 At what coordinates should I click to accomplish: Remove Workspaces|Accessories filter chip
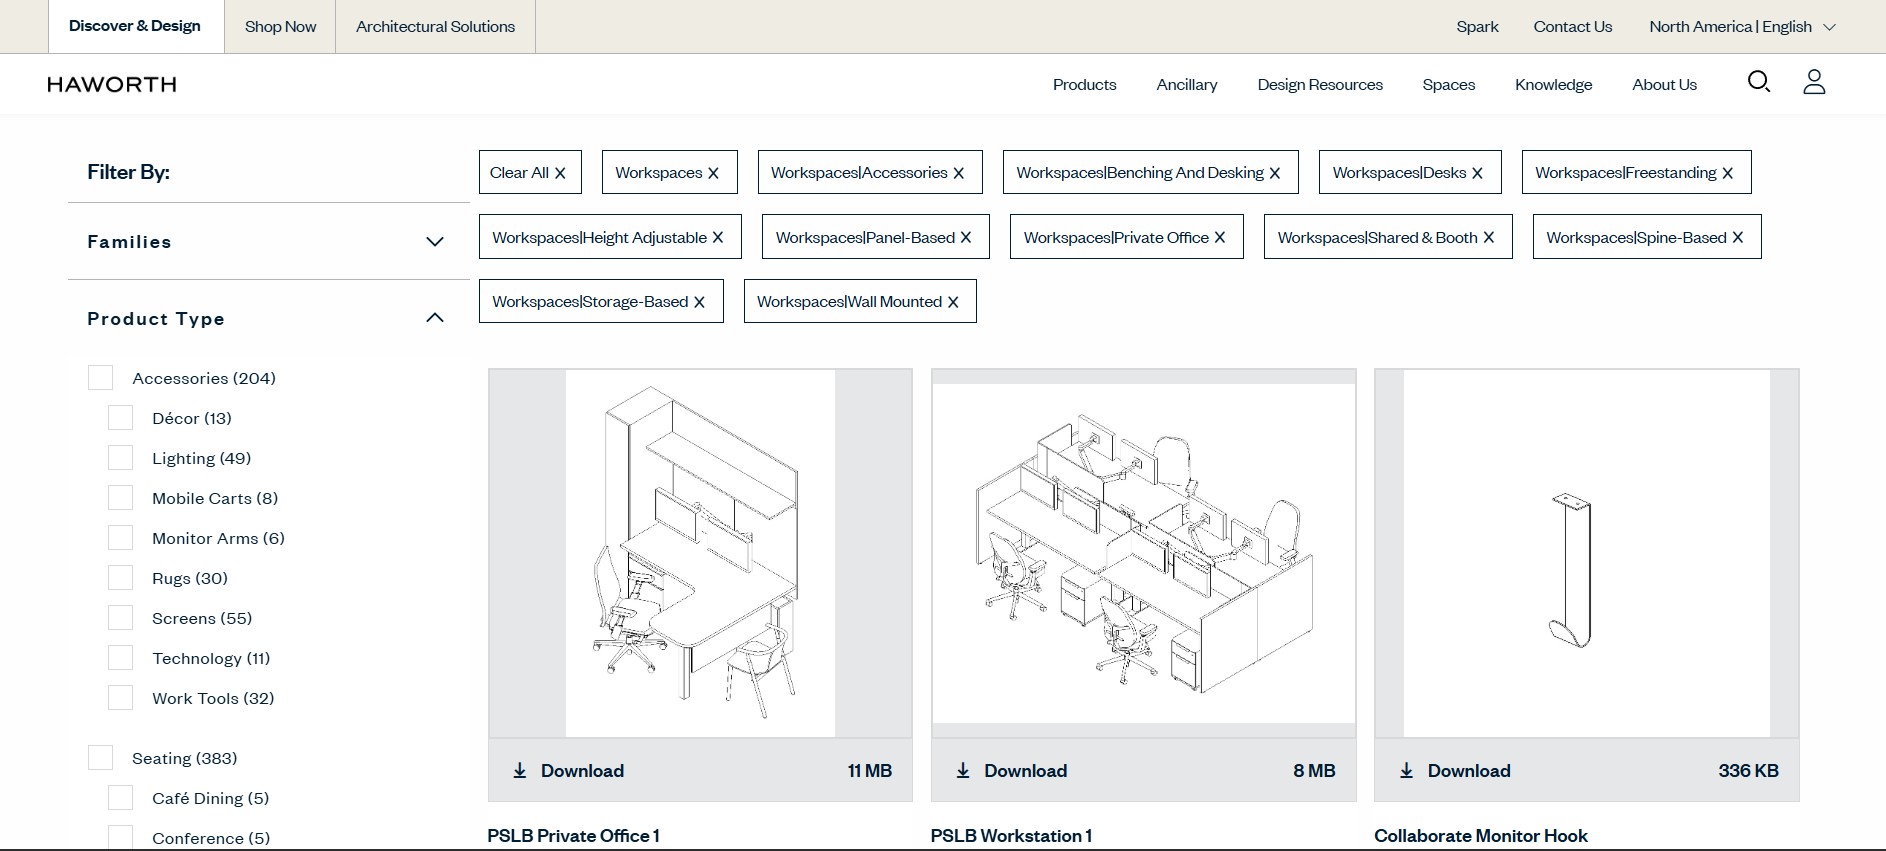pos(958,173)
